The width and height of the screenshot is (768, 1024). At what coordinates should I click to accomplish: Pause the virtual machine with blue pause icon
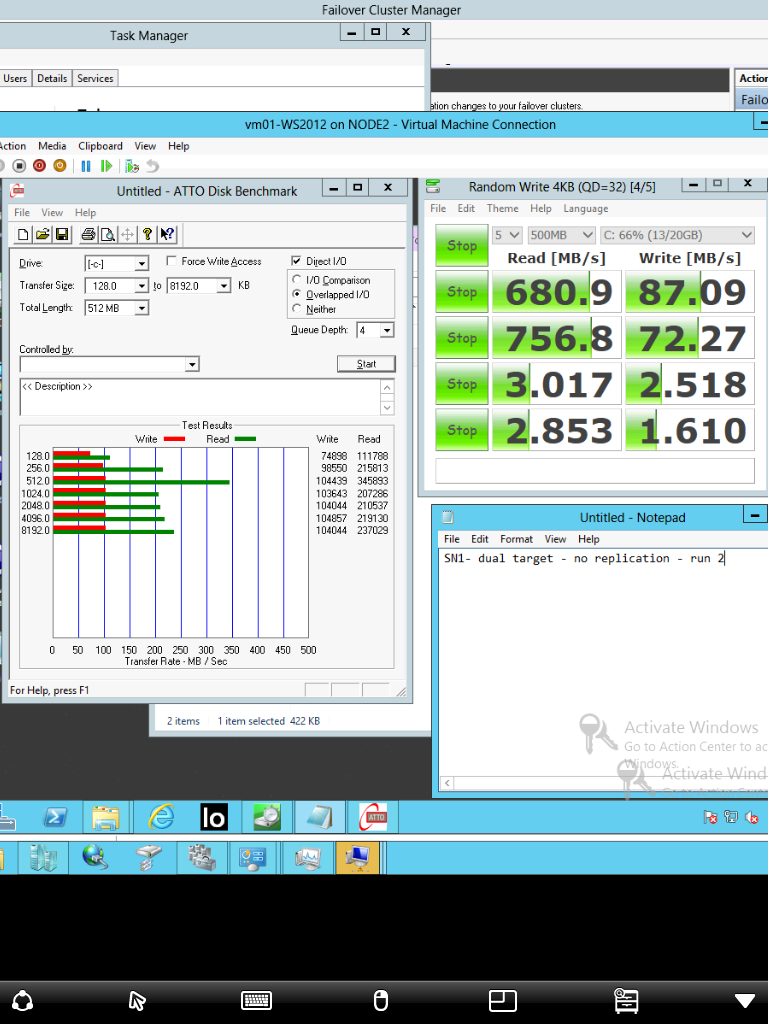(86, 166)
